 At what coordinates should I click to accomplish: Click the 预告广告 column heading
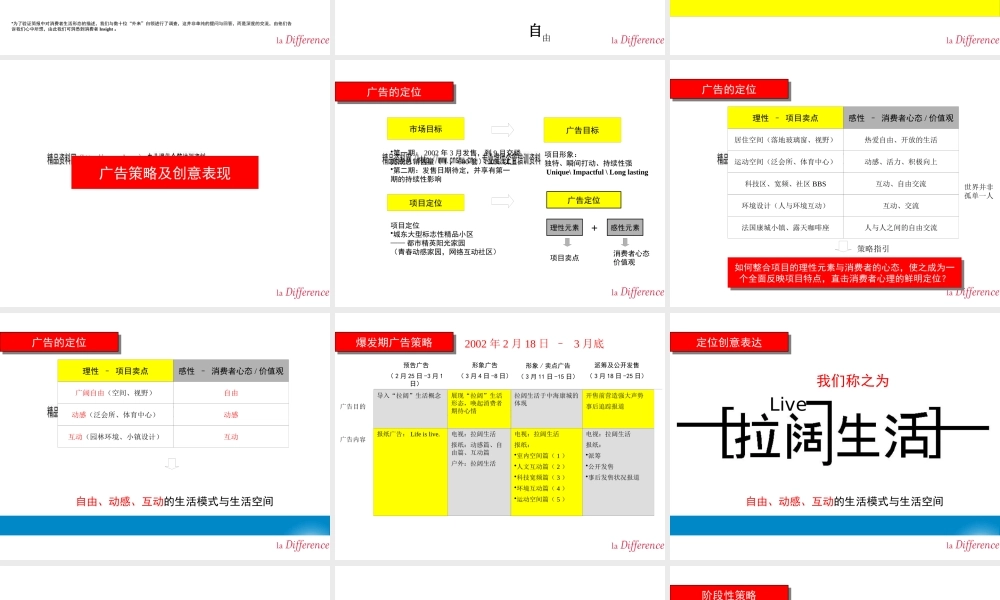(x=416, y=365)
